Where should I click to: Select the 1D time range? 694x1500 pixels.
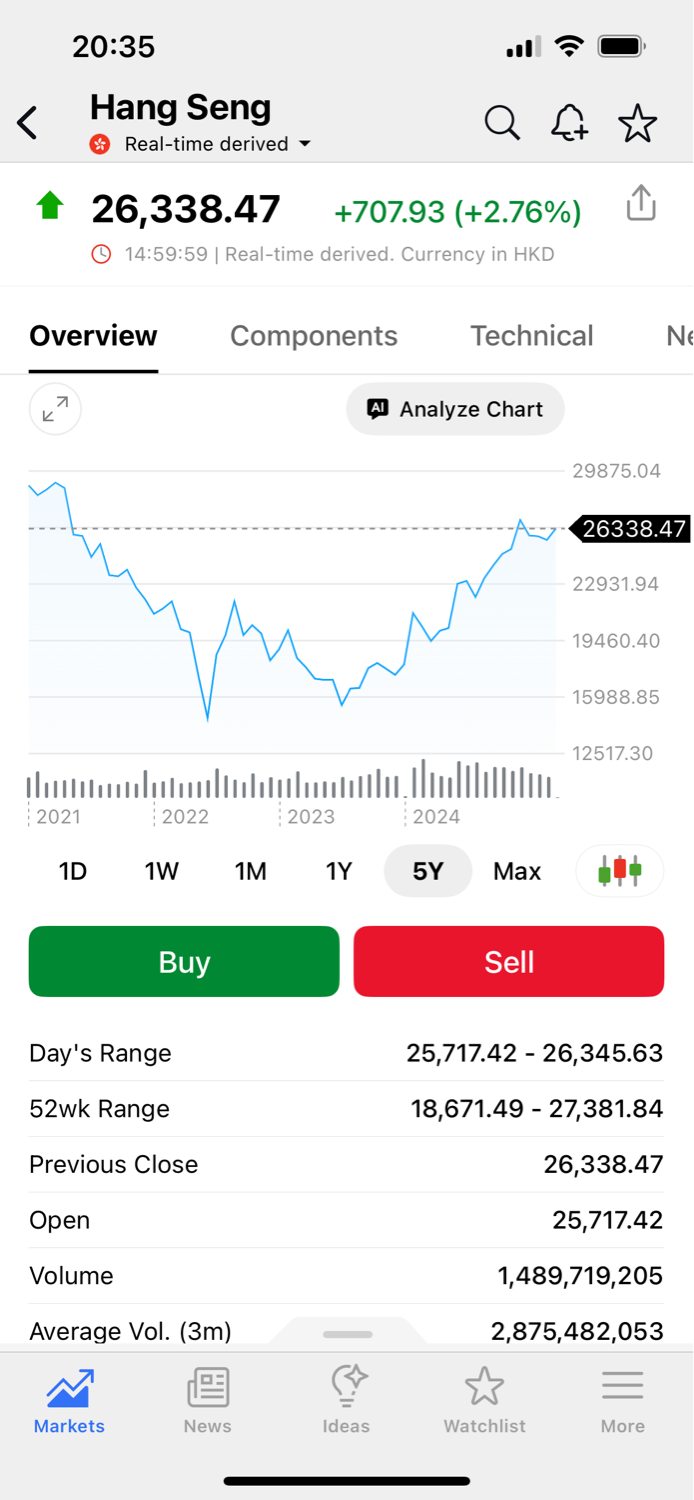(x=73, y=871)
